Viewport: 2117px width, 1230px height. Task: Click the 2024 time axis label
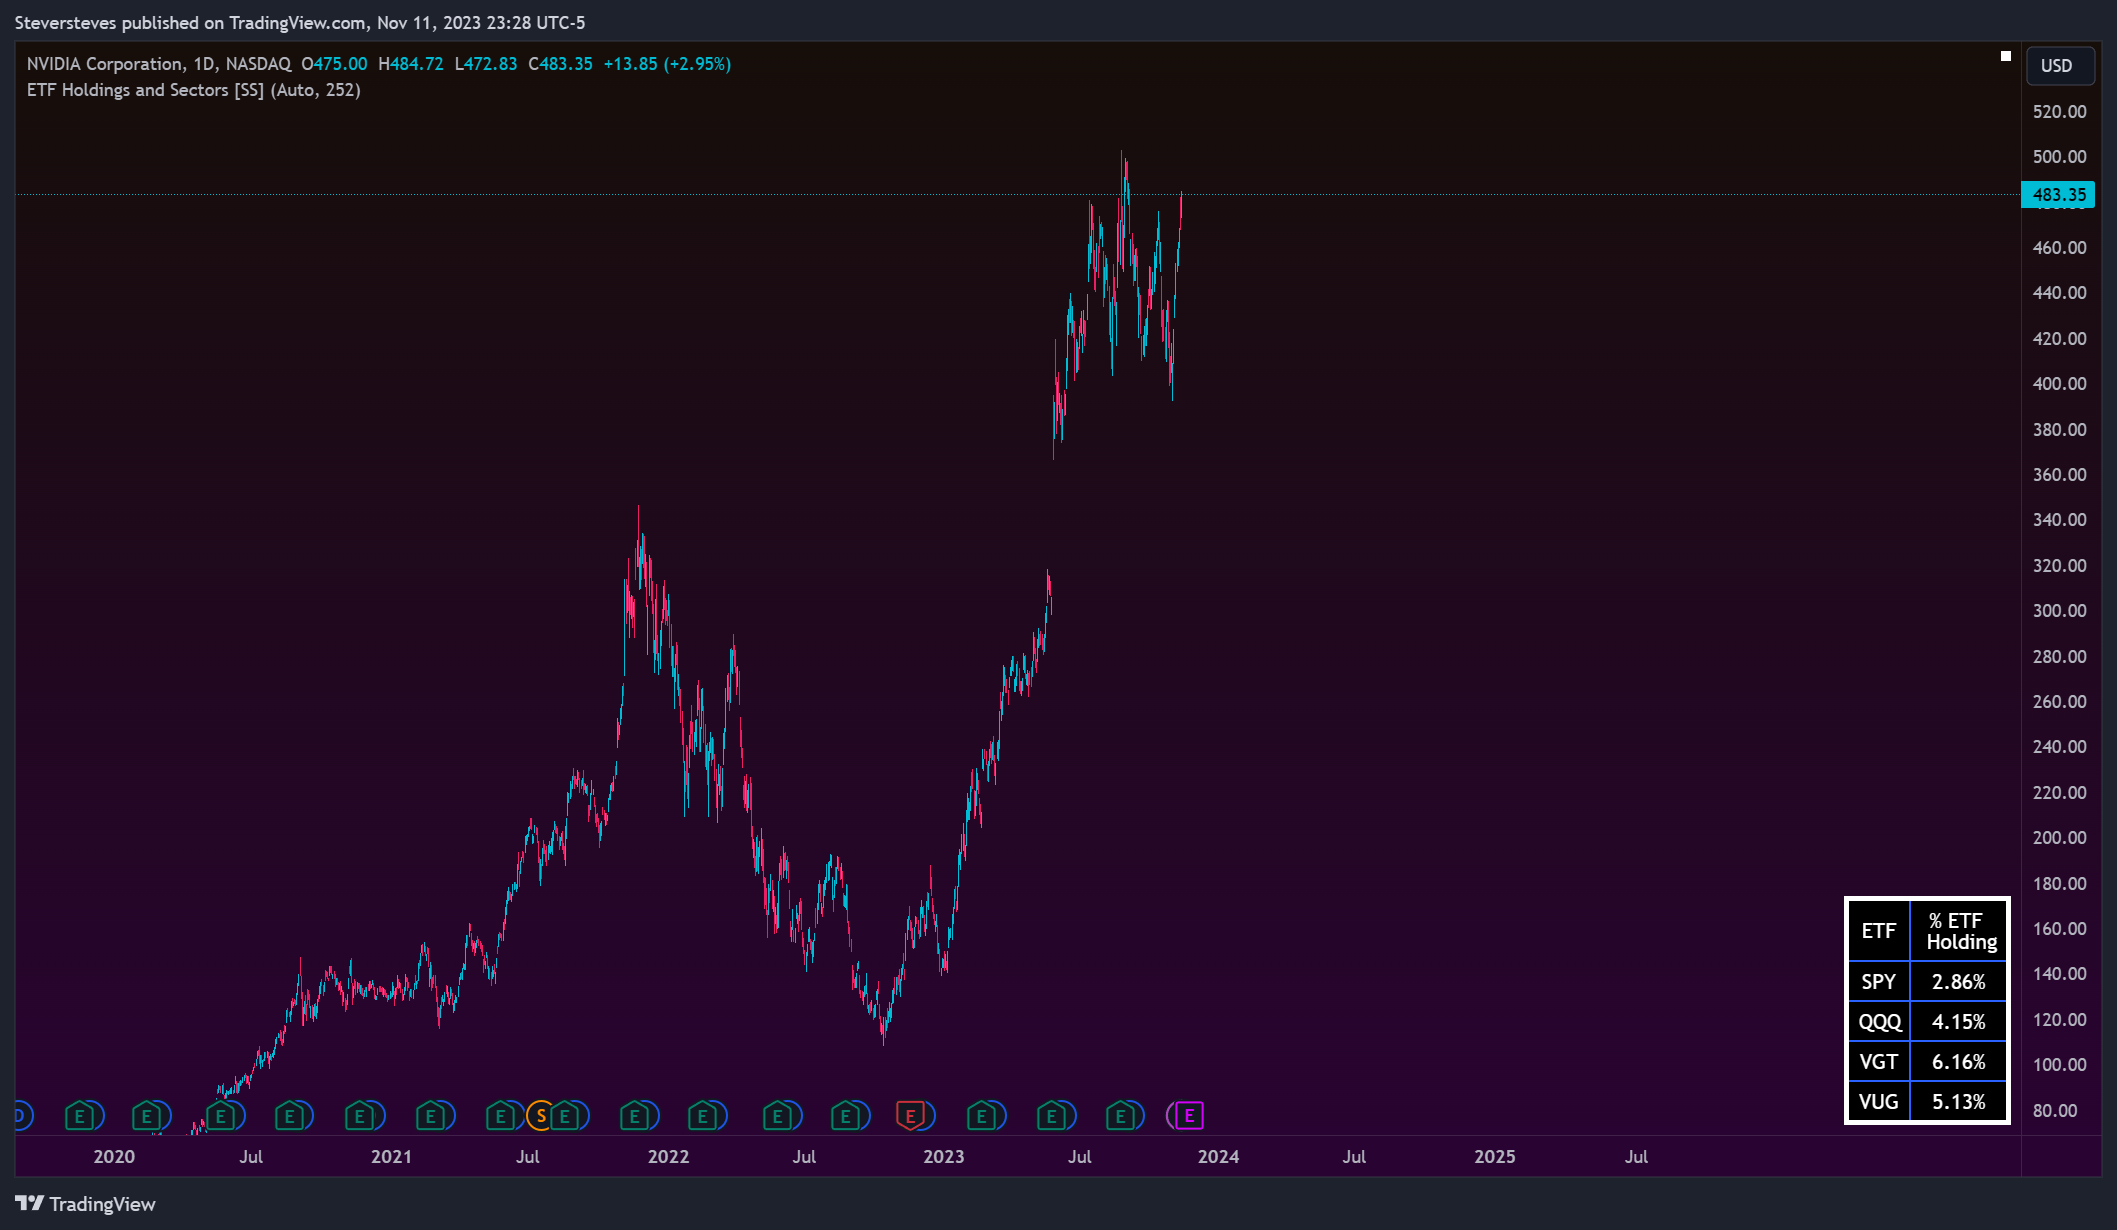1218,1157
